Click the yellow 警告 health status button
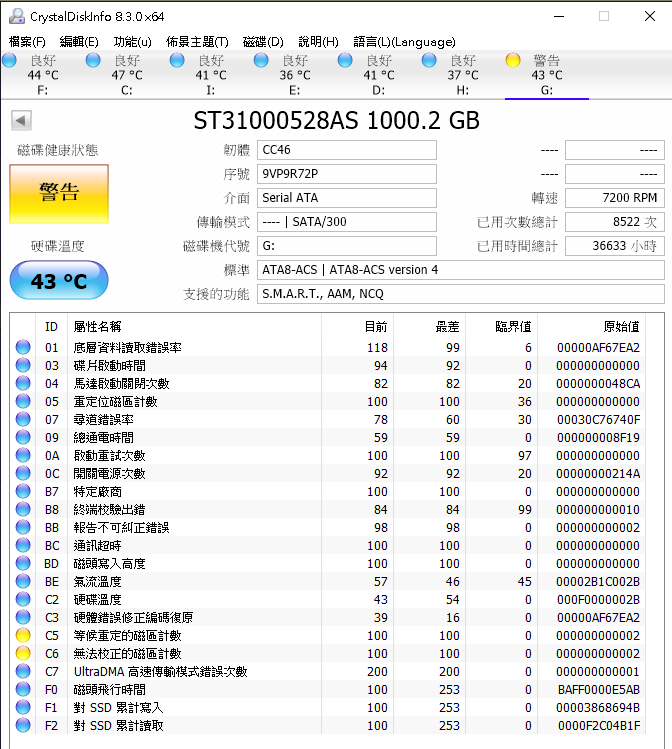This screenshot has height=749, width=672. tap(59, 193)
